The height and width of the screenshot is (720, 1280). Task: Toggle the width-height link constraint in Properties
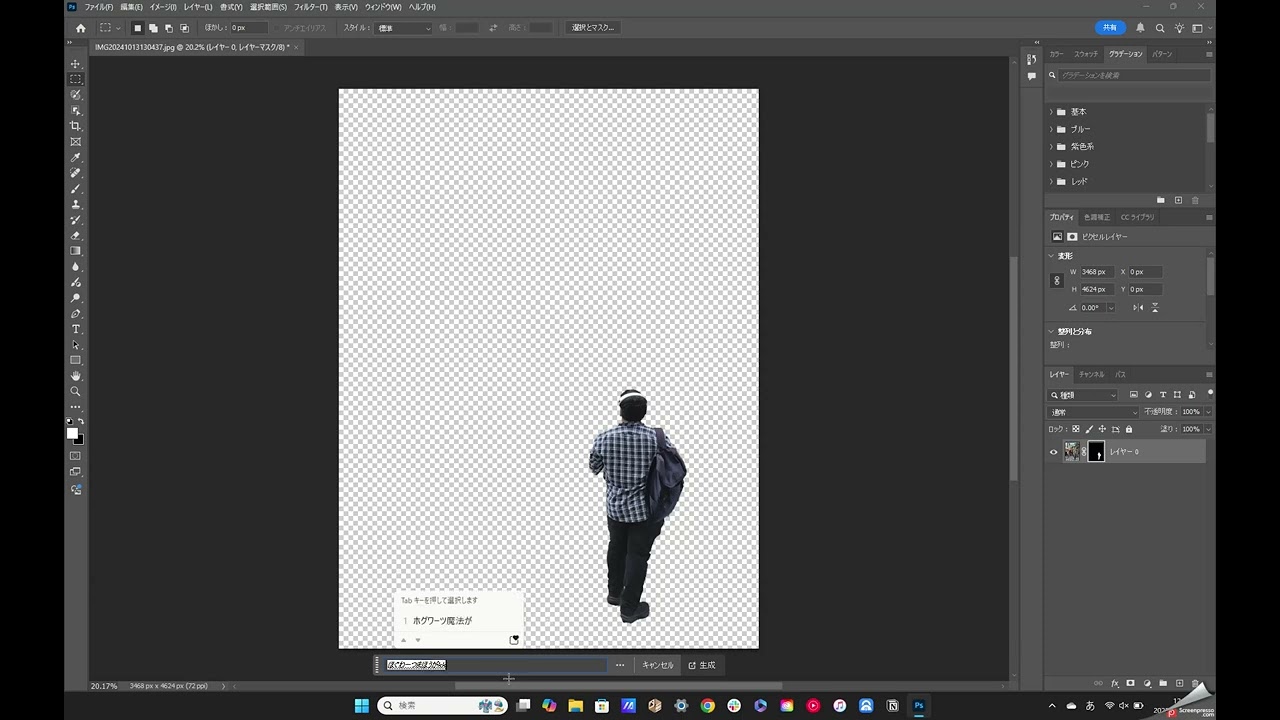1057,281
